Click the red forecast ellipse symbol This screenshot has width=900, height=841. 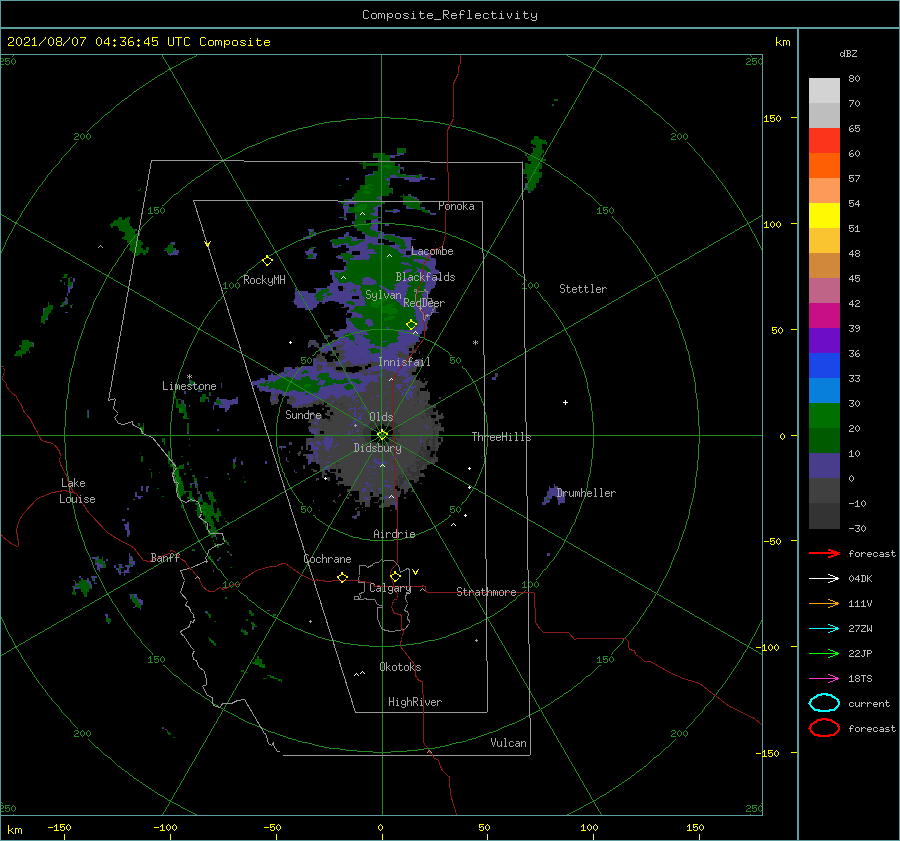824,728
